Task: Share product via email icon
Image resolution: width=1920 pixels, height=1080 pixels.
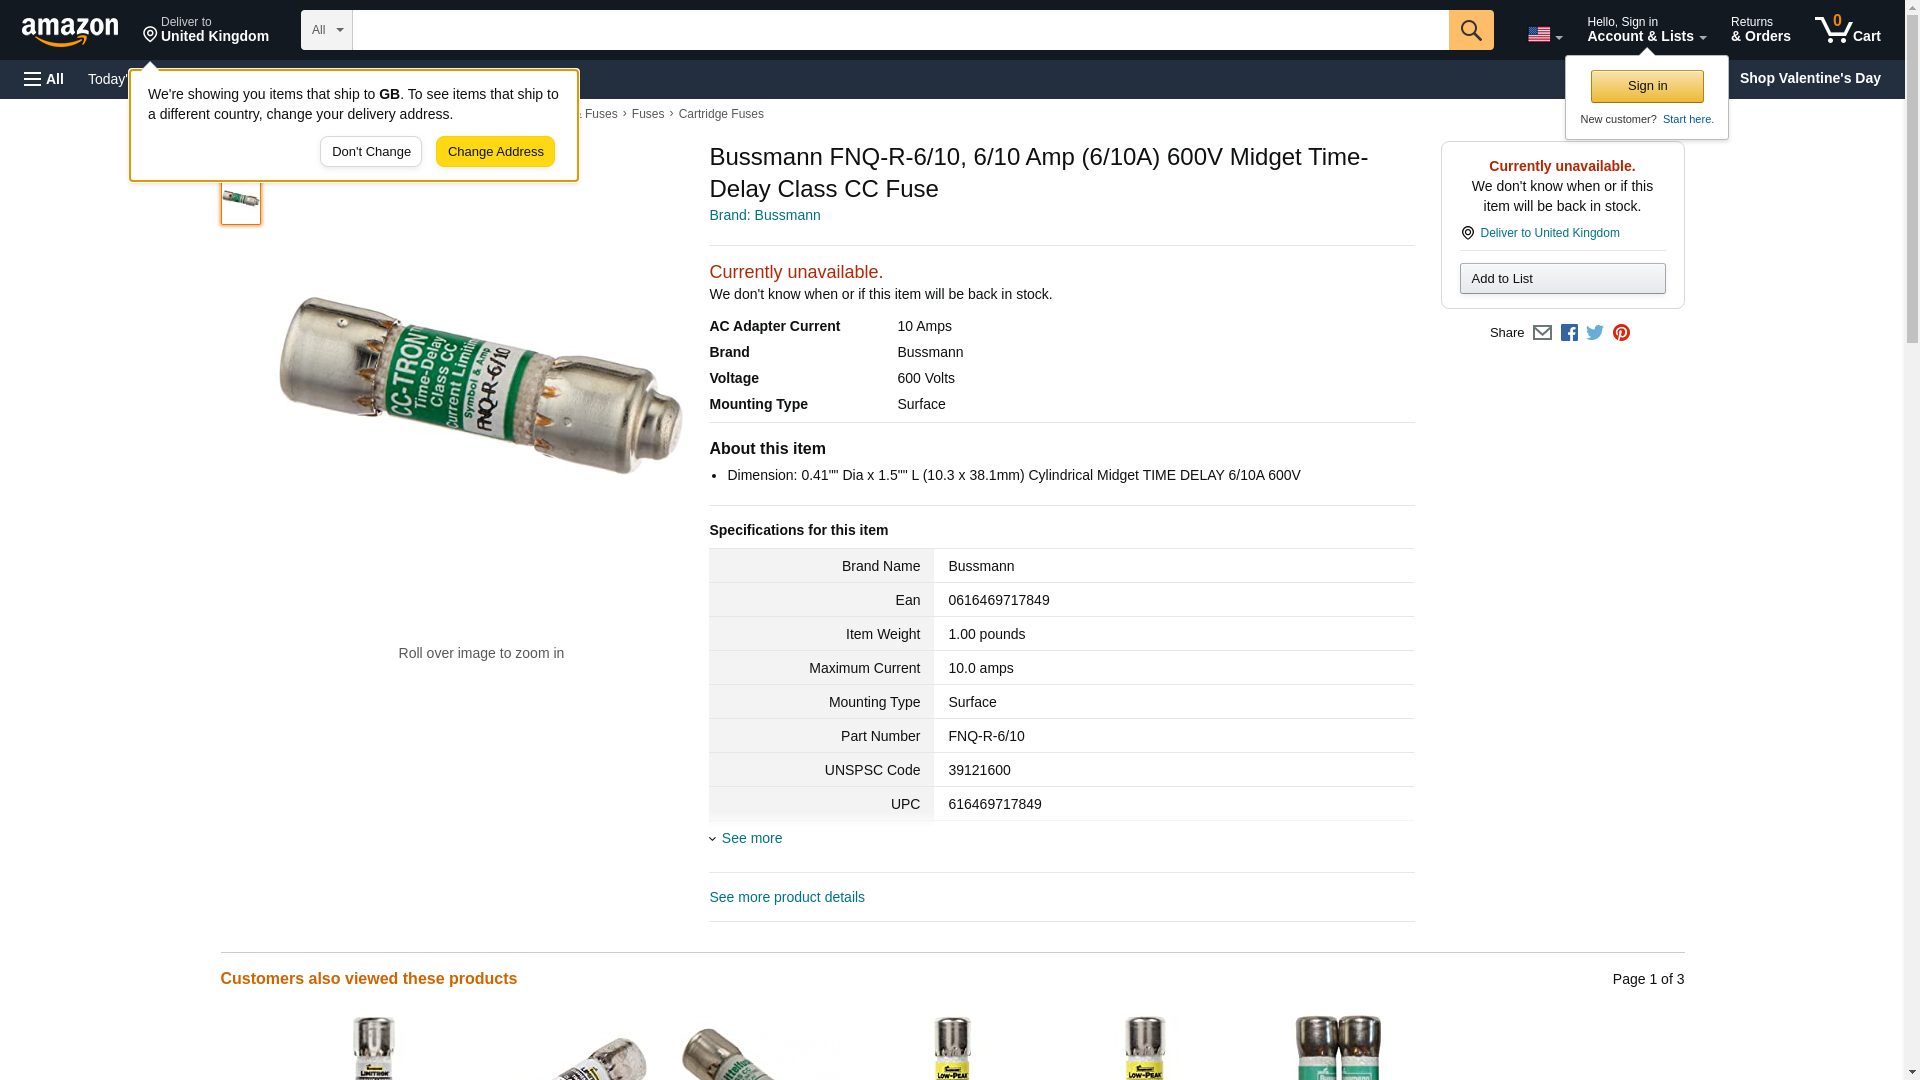Action: [x=1542, y=333]
